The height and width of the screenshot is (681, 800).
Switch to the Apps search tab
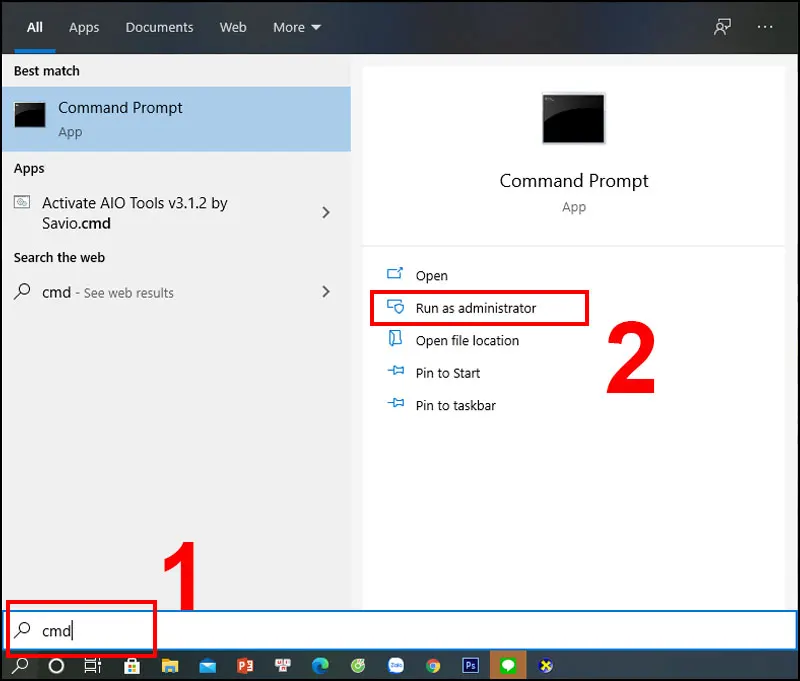[83, 27]
